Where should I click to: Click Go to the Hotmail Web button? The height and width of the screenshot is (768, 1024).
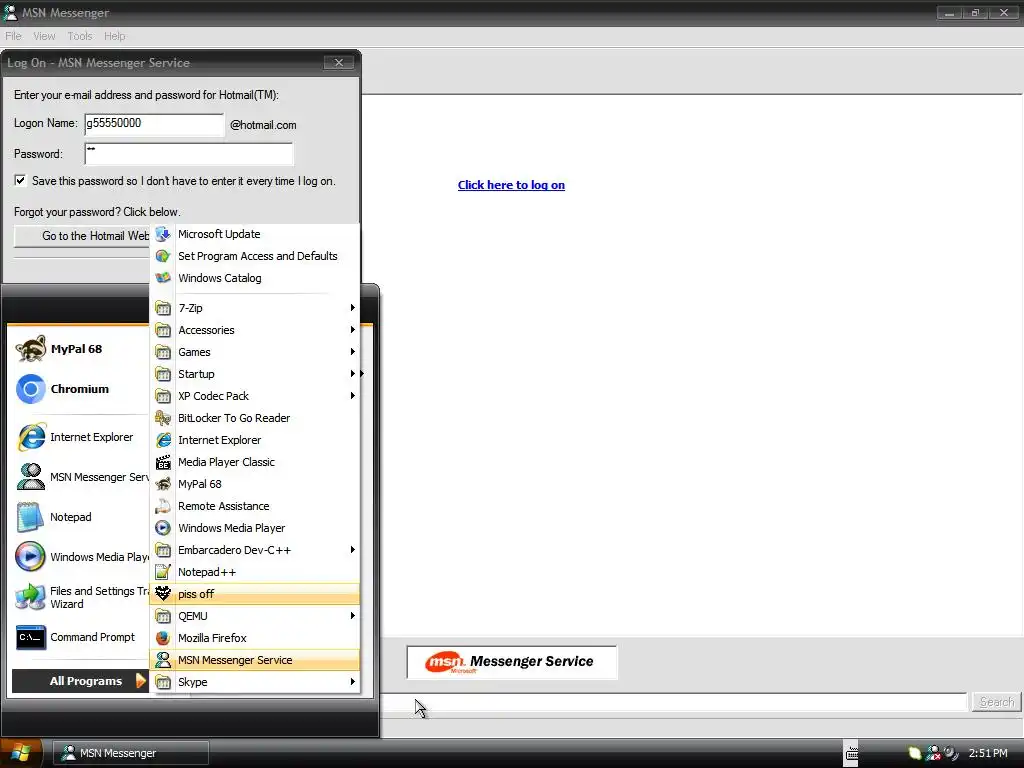[x=82, y=236]
